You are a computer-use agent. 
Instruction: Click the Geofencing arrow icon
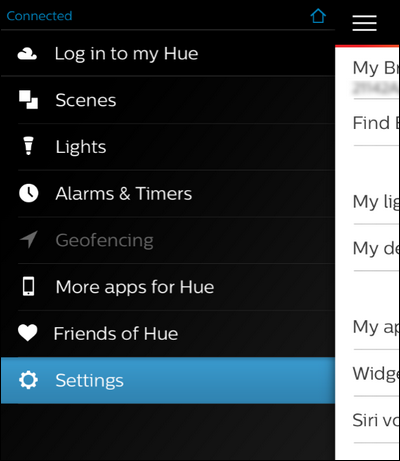(28, 240)
